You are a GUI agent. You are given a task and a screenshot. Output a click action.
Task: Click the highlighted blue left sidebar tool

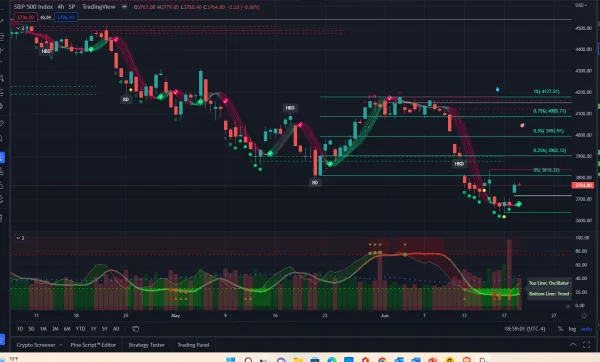point(2,157)
